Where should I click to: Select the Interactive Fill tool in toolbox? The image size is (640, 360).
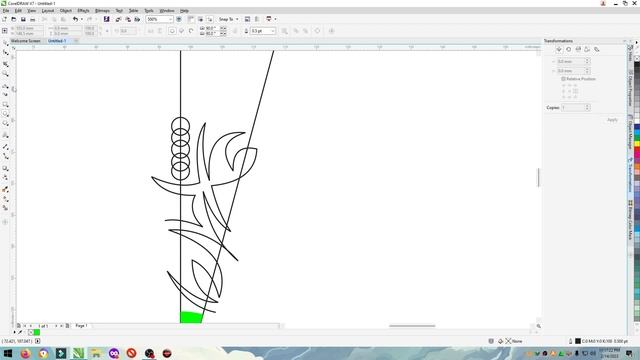[5, 199]
